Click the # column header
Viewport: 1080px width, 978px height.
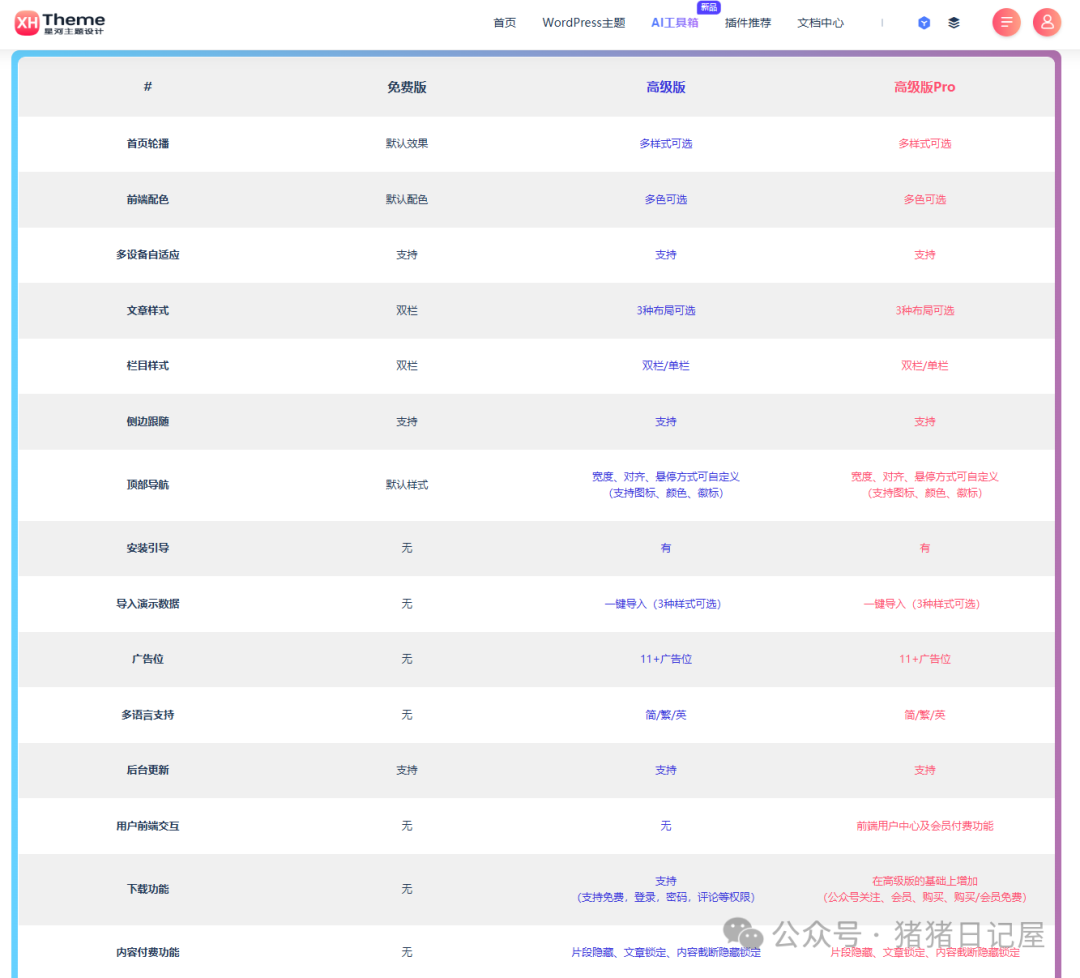click(x=147, y=86)
